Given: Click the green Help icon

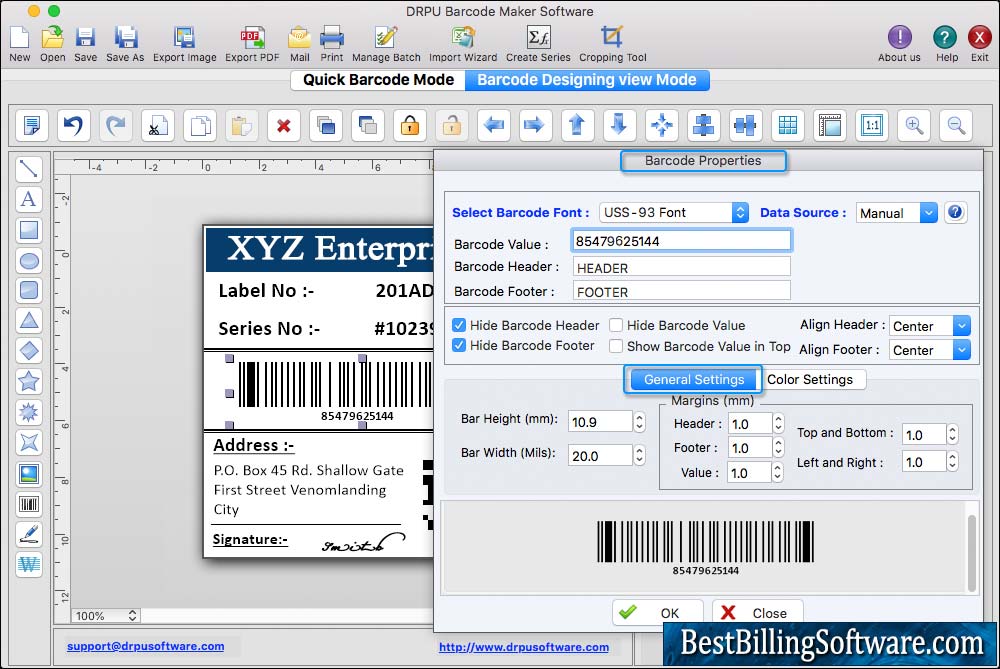Looking at the screenshot, I should pyautogui.click(x=945, y=38).
